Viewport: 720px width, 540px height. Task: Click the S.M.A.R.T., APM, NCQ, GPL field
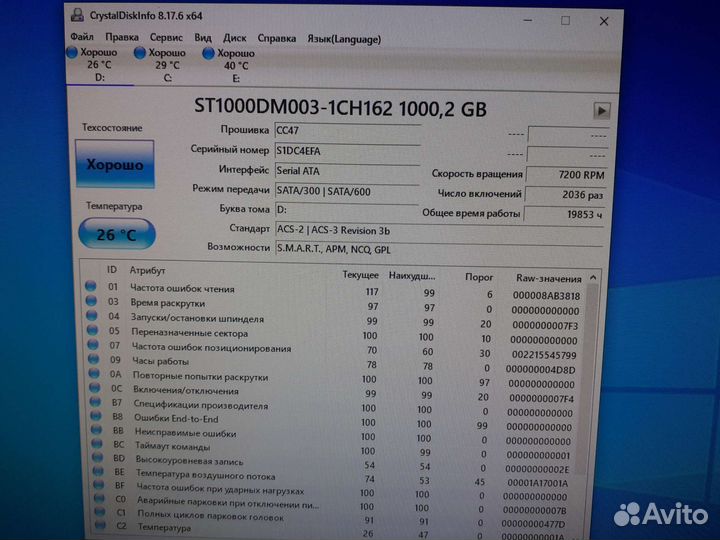(x=439, y=249)
